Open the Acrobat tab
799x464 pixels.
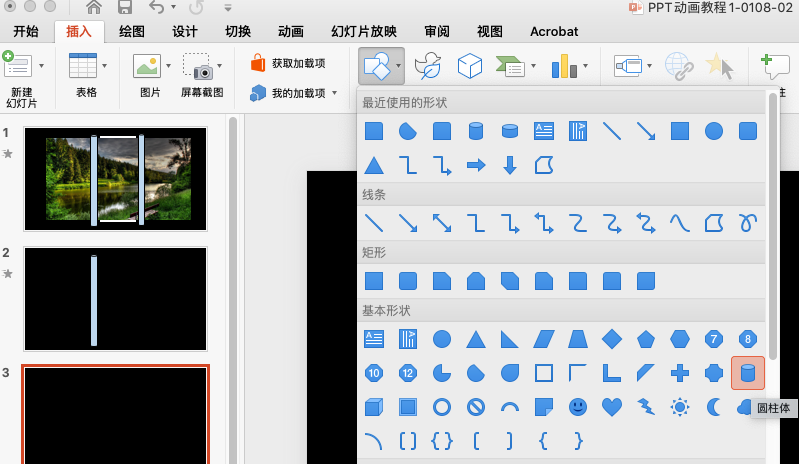pos(554,32)
